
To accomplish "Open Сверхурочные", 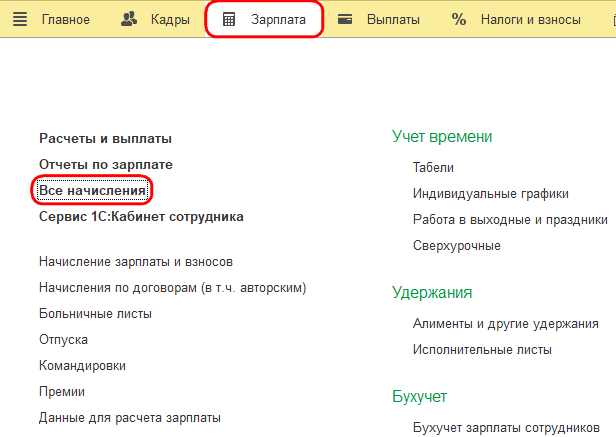I will click(x=456, y=246).
